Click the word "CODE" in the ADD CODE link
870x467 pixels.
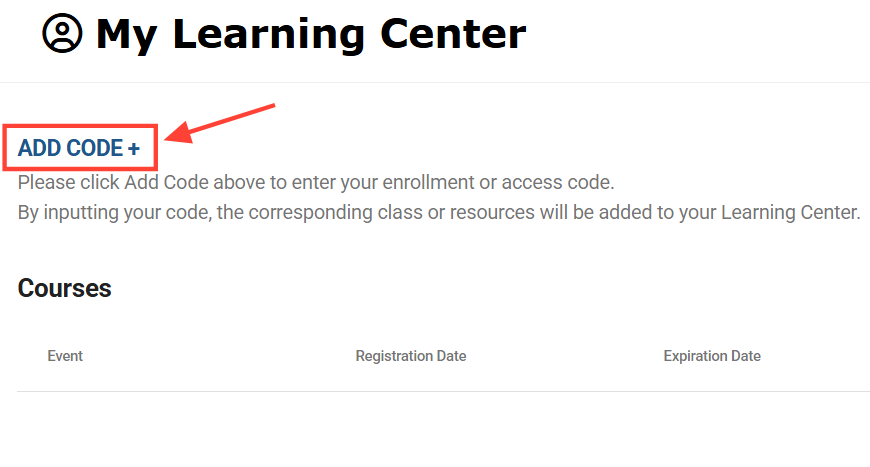pyautogui.click(x=95, y=149)
